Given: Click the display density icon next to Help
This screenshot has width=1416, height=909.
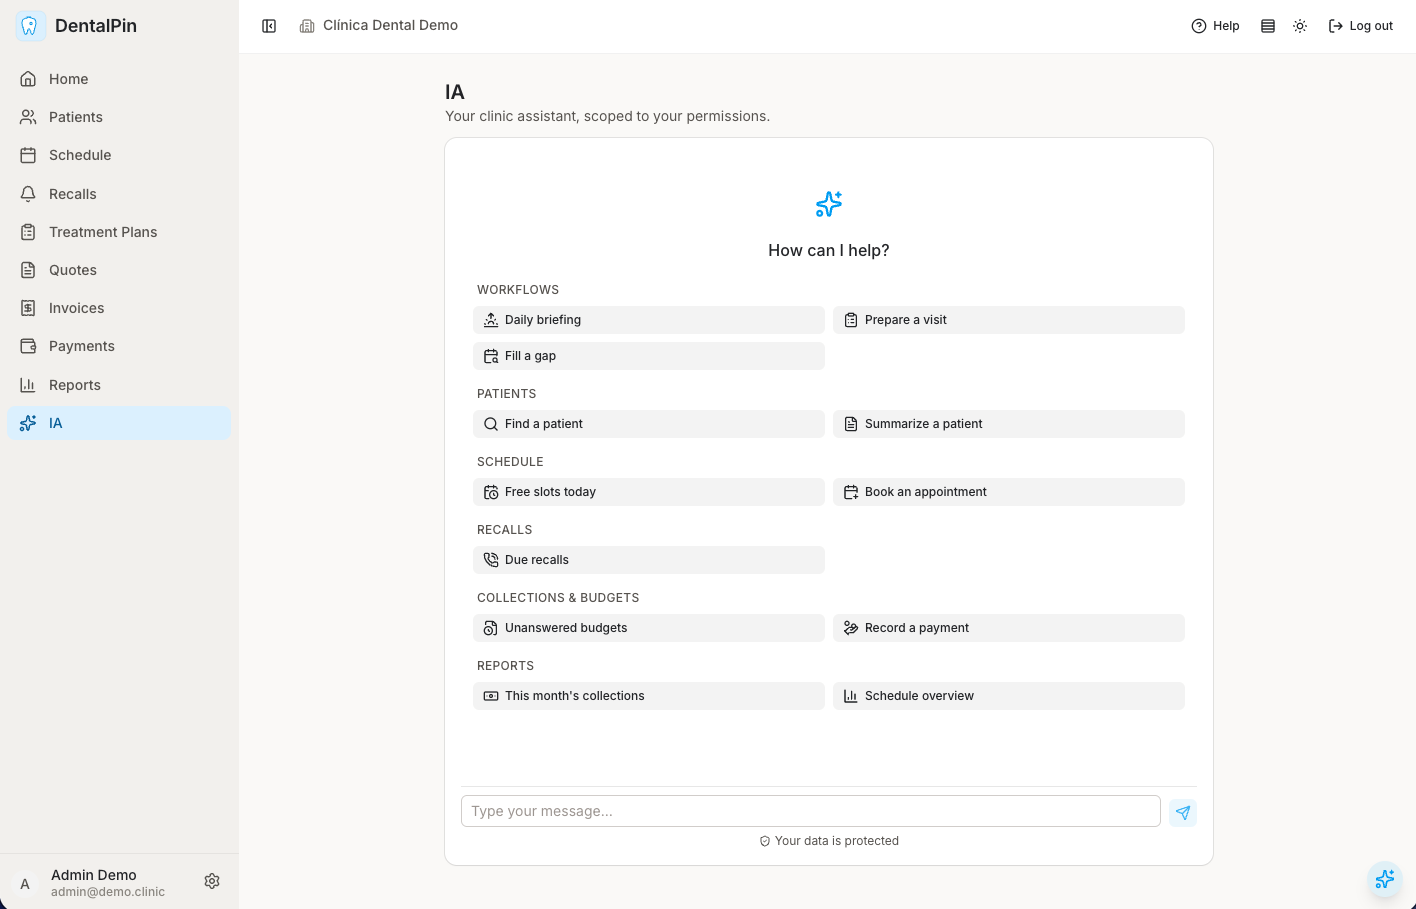Looking at the screenshot, I should point(1268,26).
